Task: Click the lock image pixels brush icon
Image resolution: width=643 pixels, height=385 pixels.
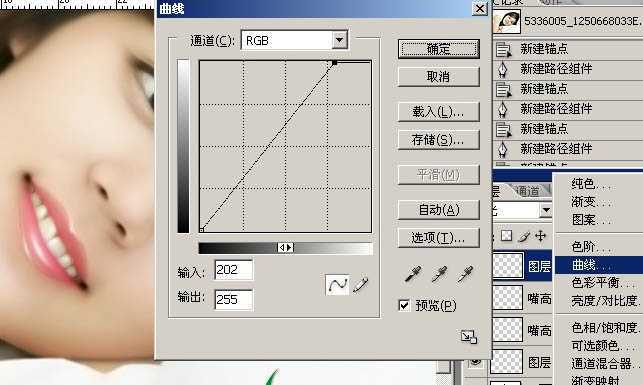Action: (524, 236)
